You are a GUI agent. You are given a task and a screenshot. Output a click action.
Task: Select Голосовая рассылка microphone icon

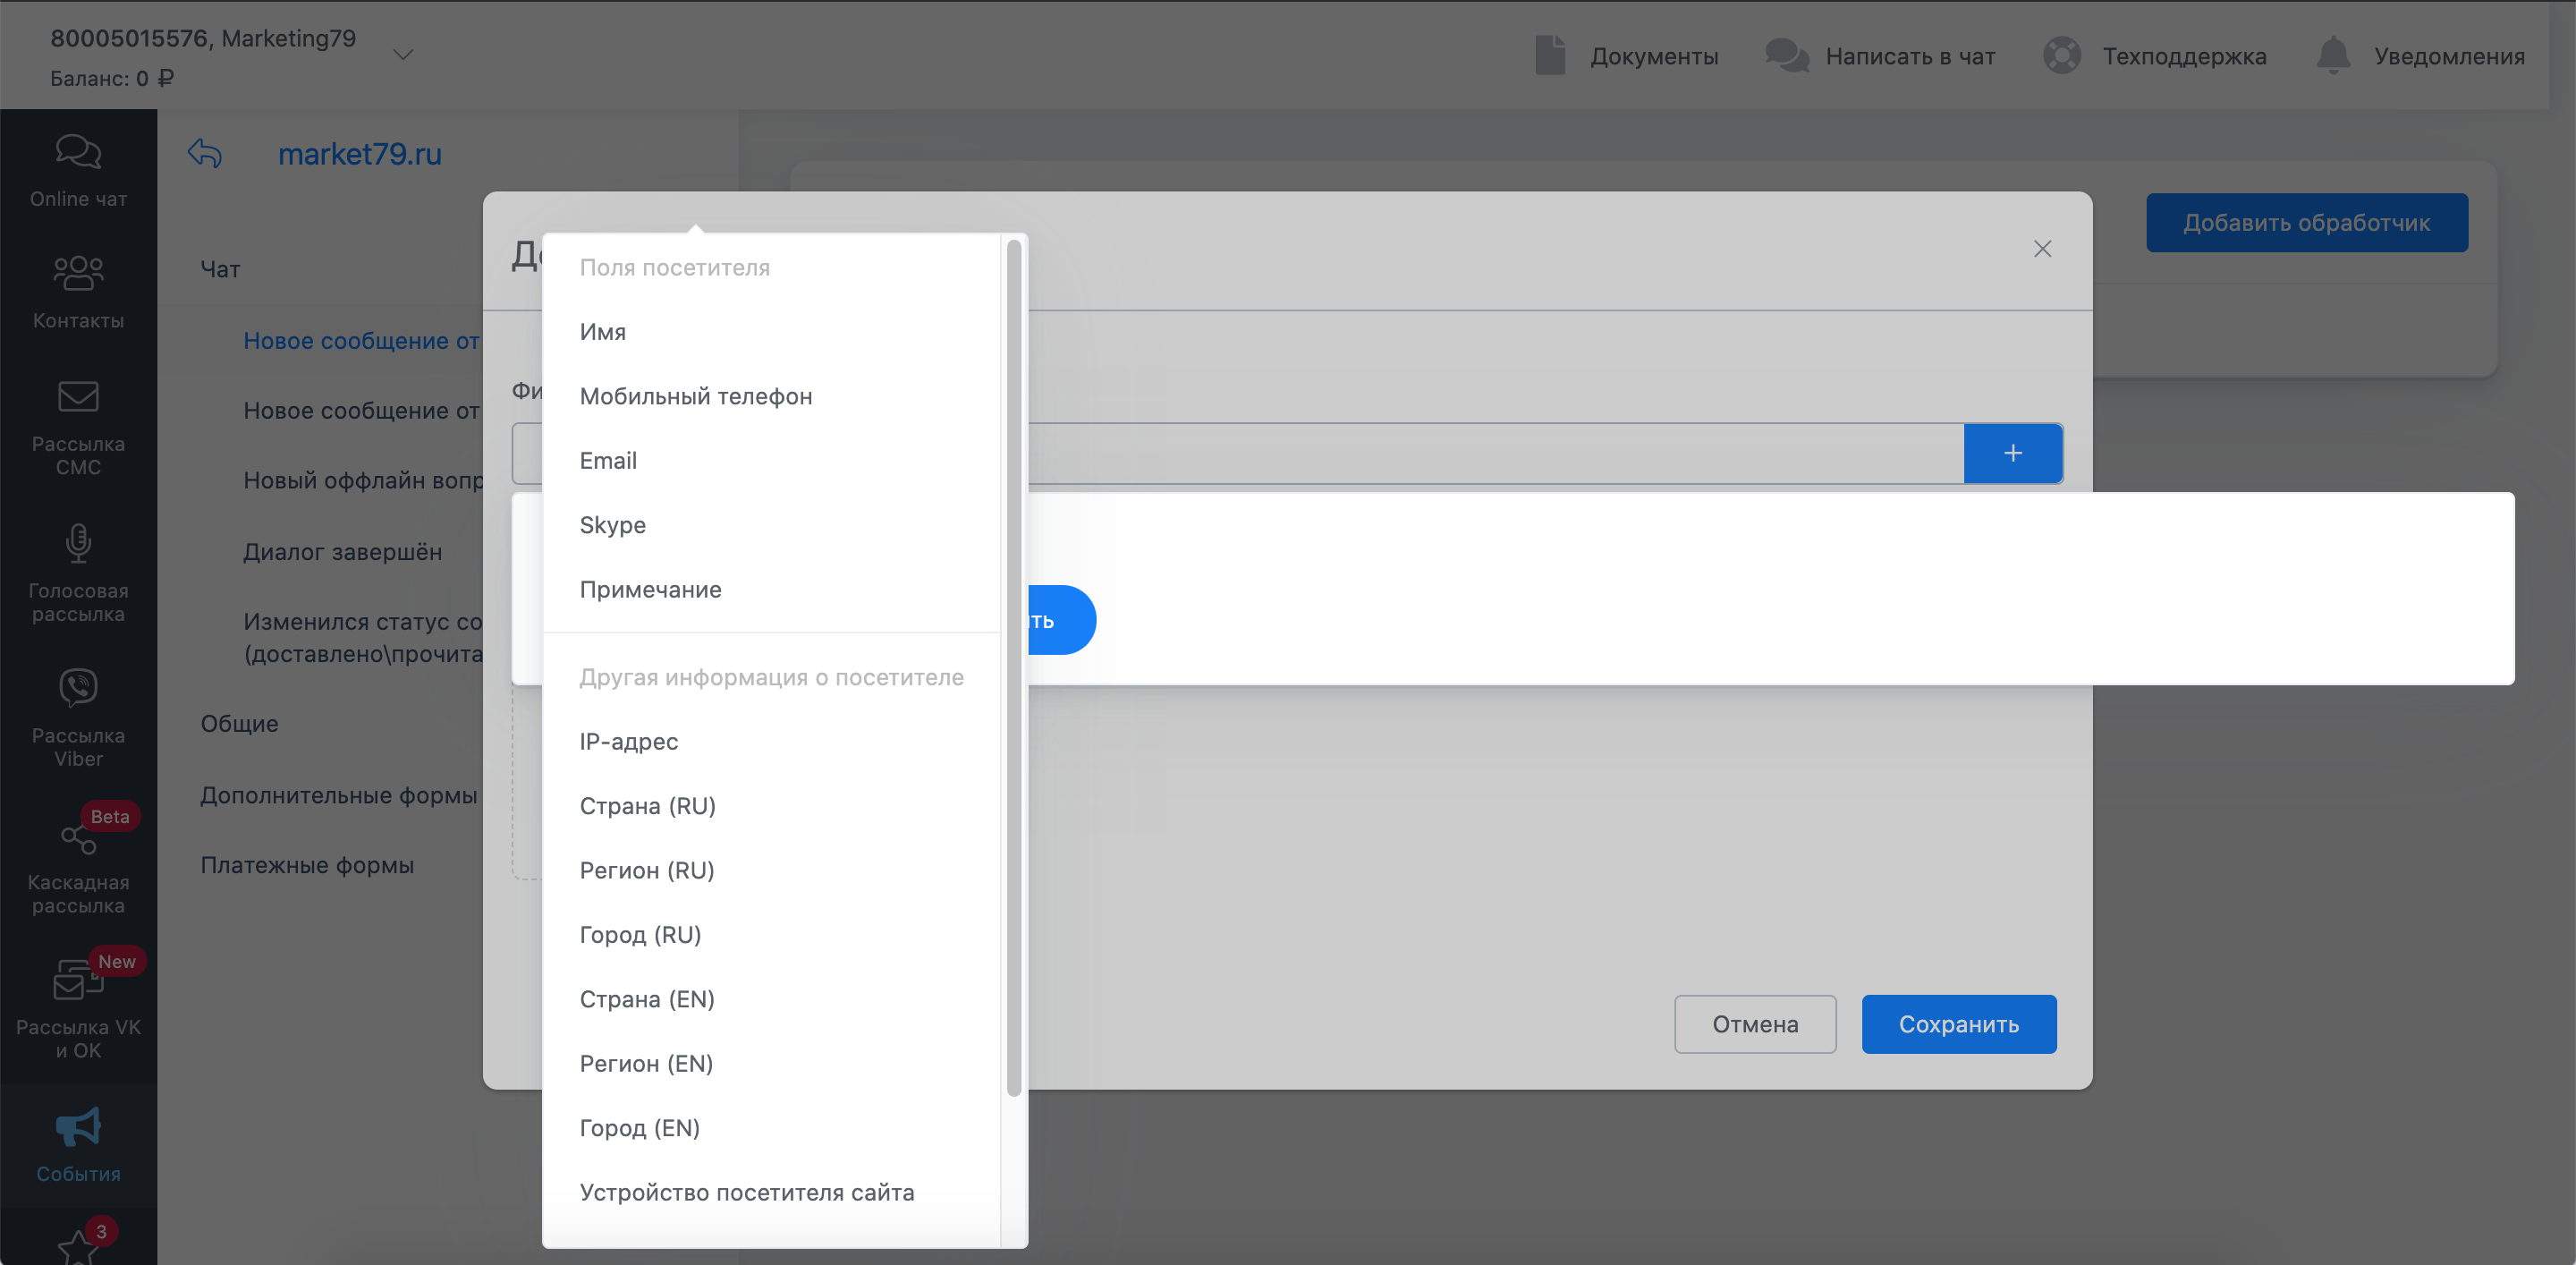[x=78, y=543]
